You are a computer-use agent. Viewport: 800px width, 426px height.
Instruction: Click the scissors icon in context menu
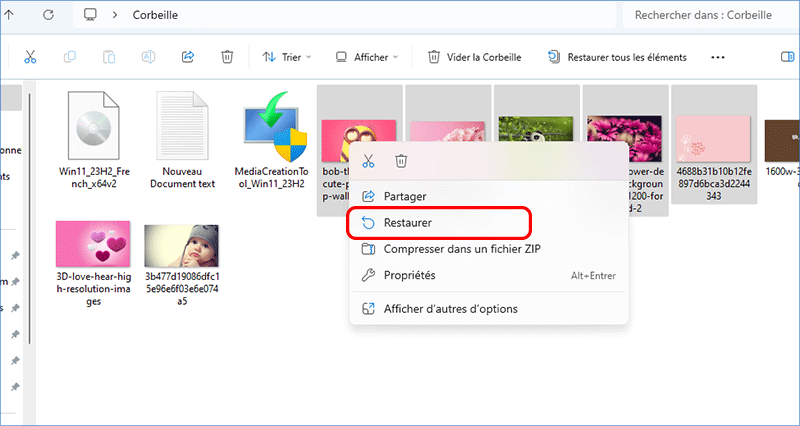[368, 160]
